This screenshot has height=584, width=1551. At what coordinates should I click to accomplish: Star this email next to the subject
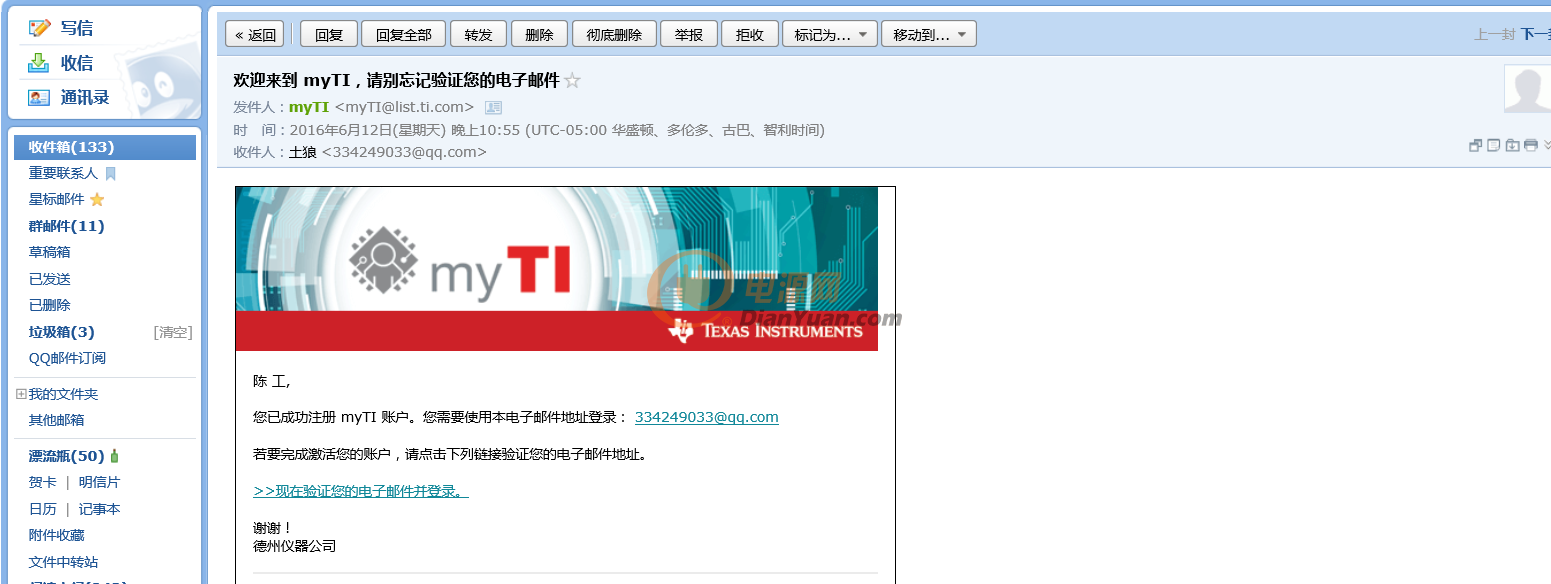pos(572,81)
